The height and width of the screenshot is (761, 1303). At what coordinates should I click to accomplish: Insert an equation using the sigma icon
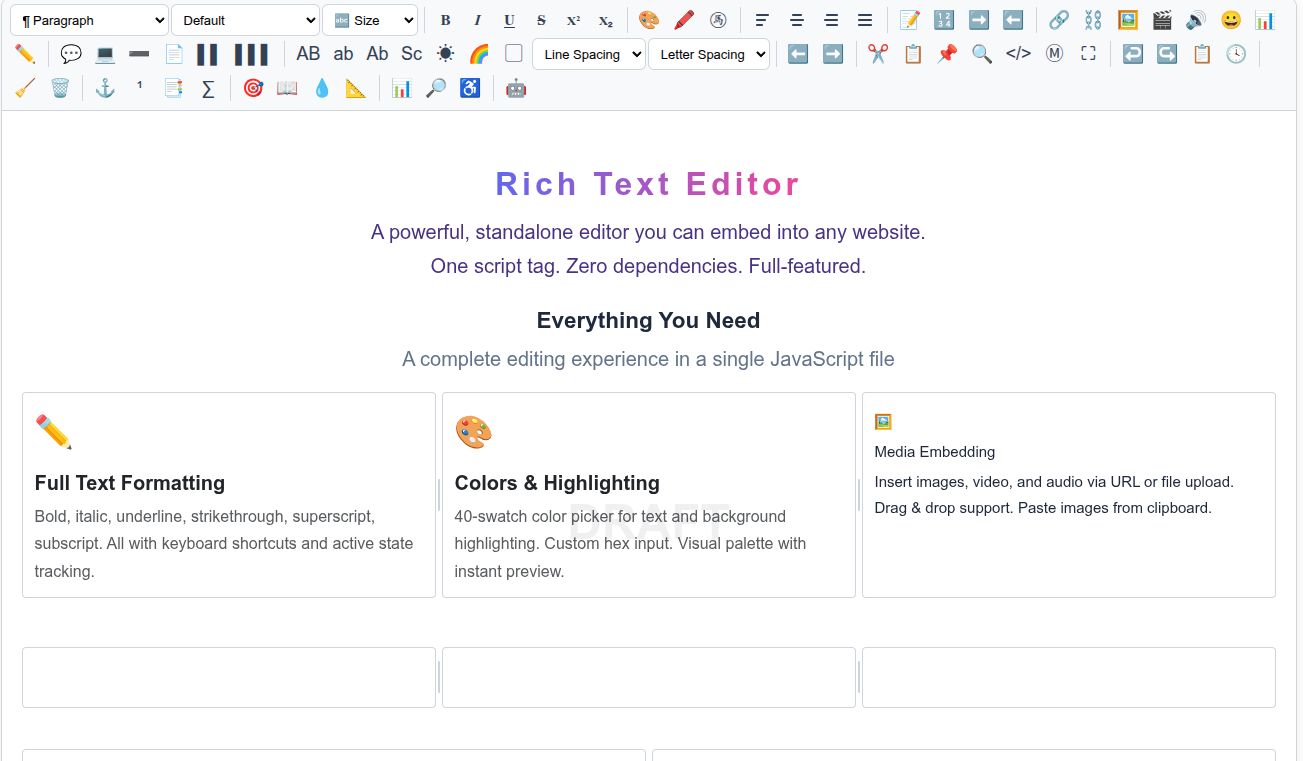(x=208, y=88)
